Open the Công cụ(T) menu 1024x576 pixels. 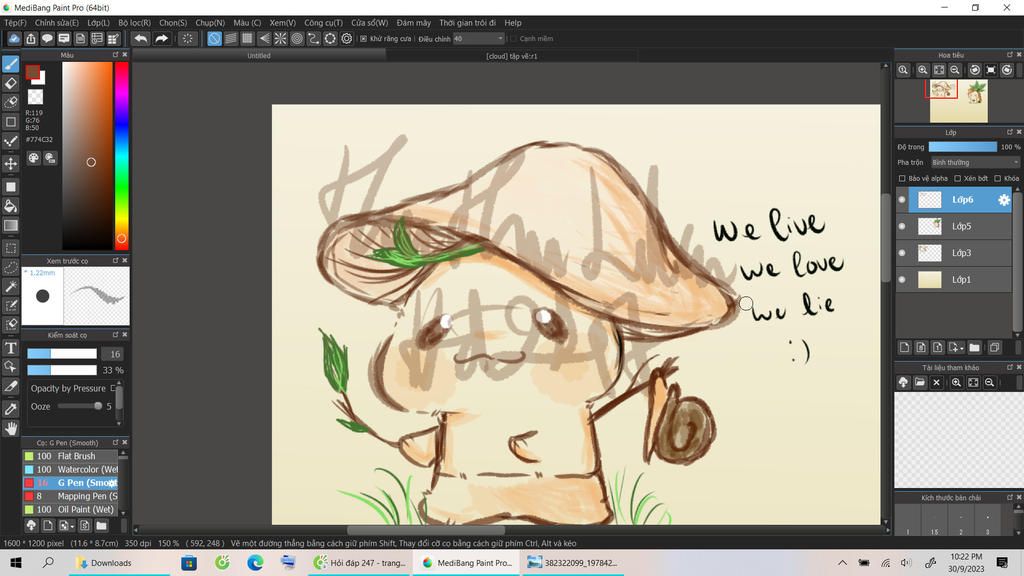pyautogui.click(x=323, y=23)
